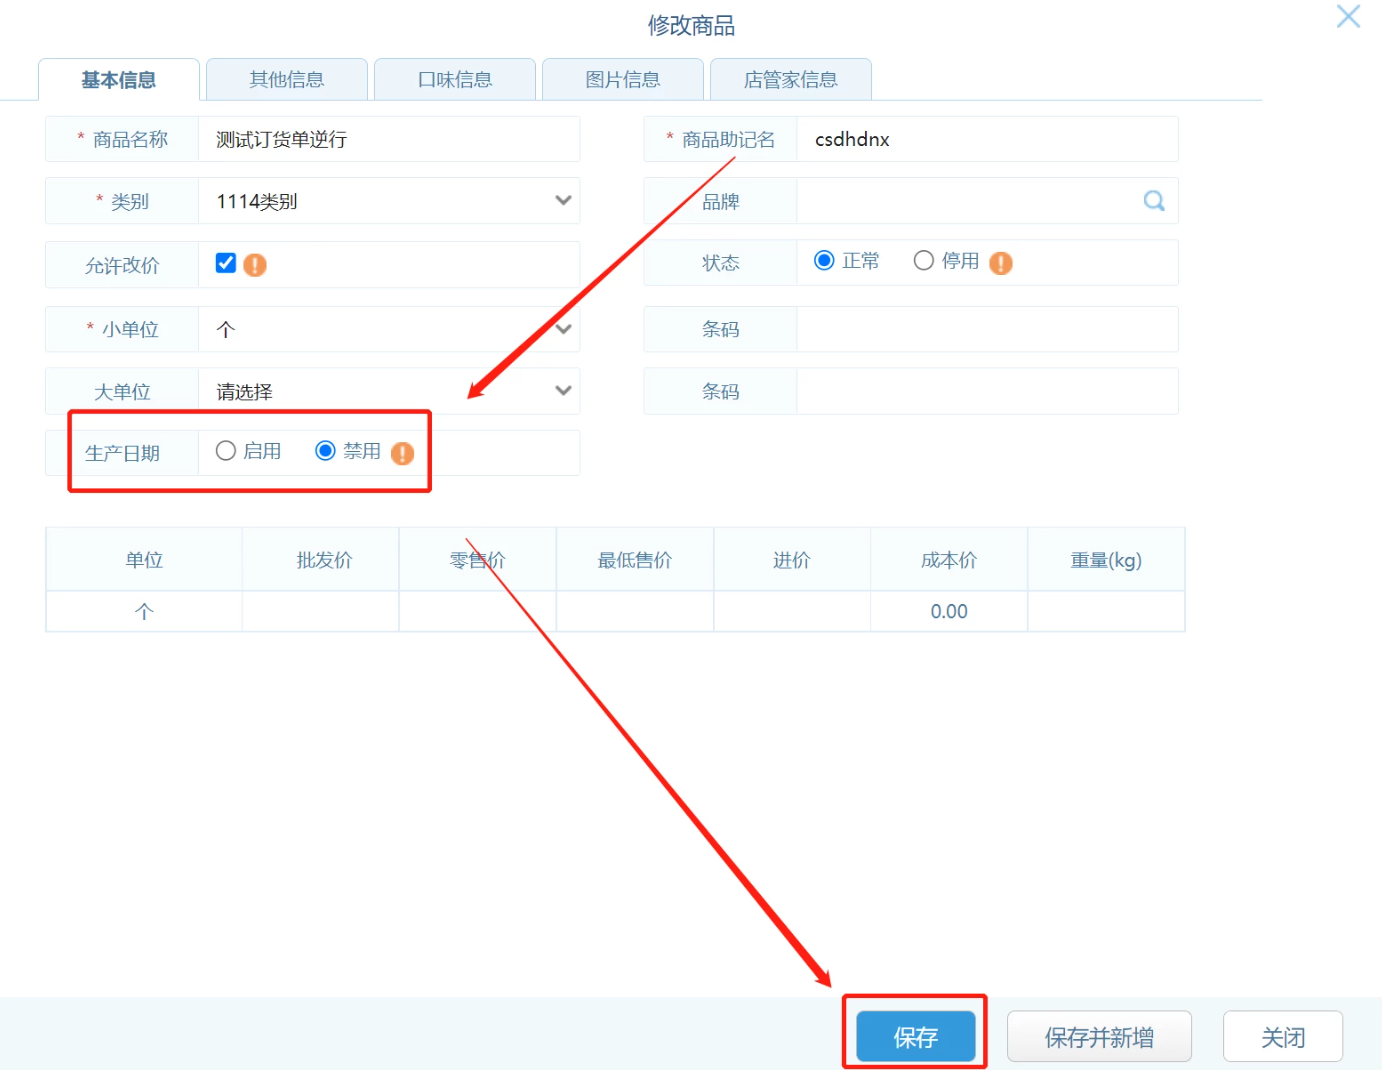Viewport: 1382px width, 1070px height.
Task: Uncheck the 允许改价 checkbox
Action: 226,263
